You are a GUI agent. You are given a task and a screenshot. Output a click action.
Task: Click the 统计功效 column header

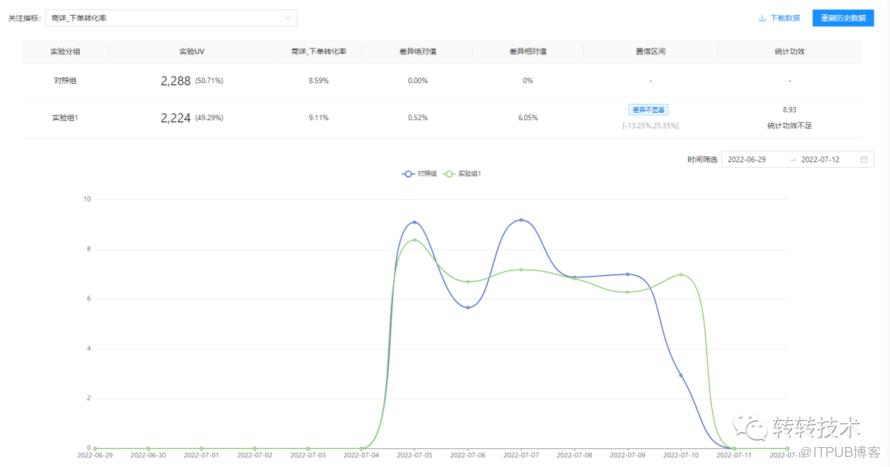click(790, 52)
